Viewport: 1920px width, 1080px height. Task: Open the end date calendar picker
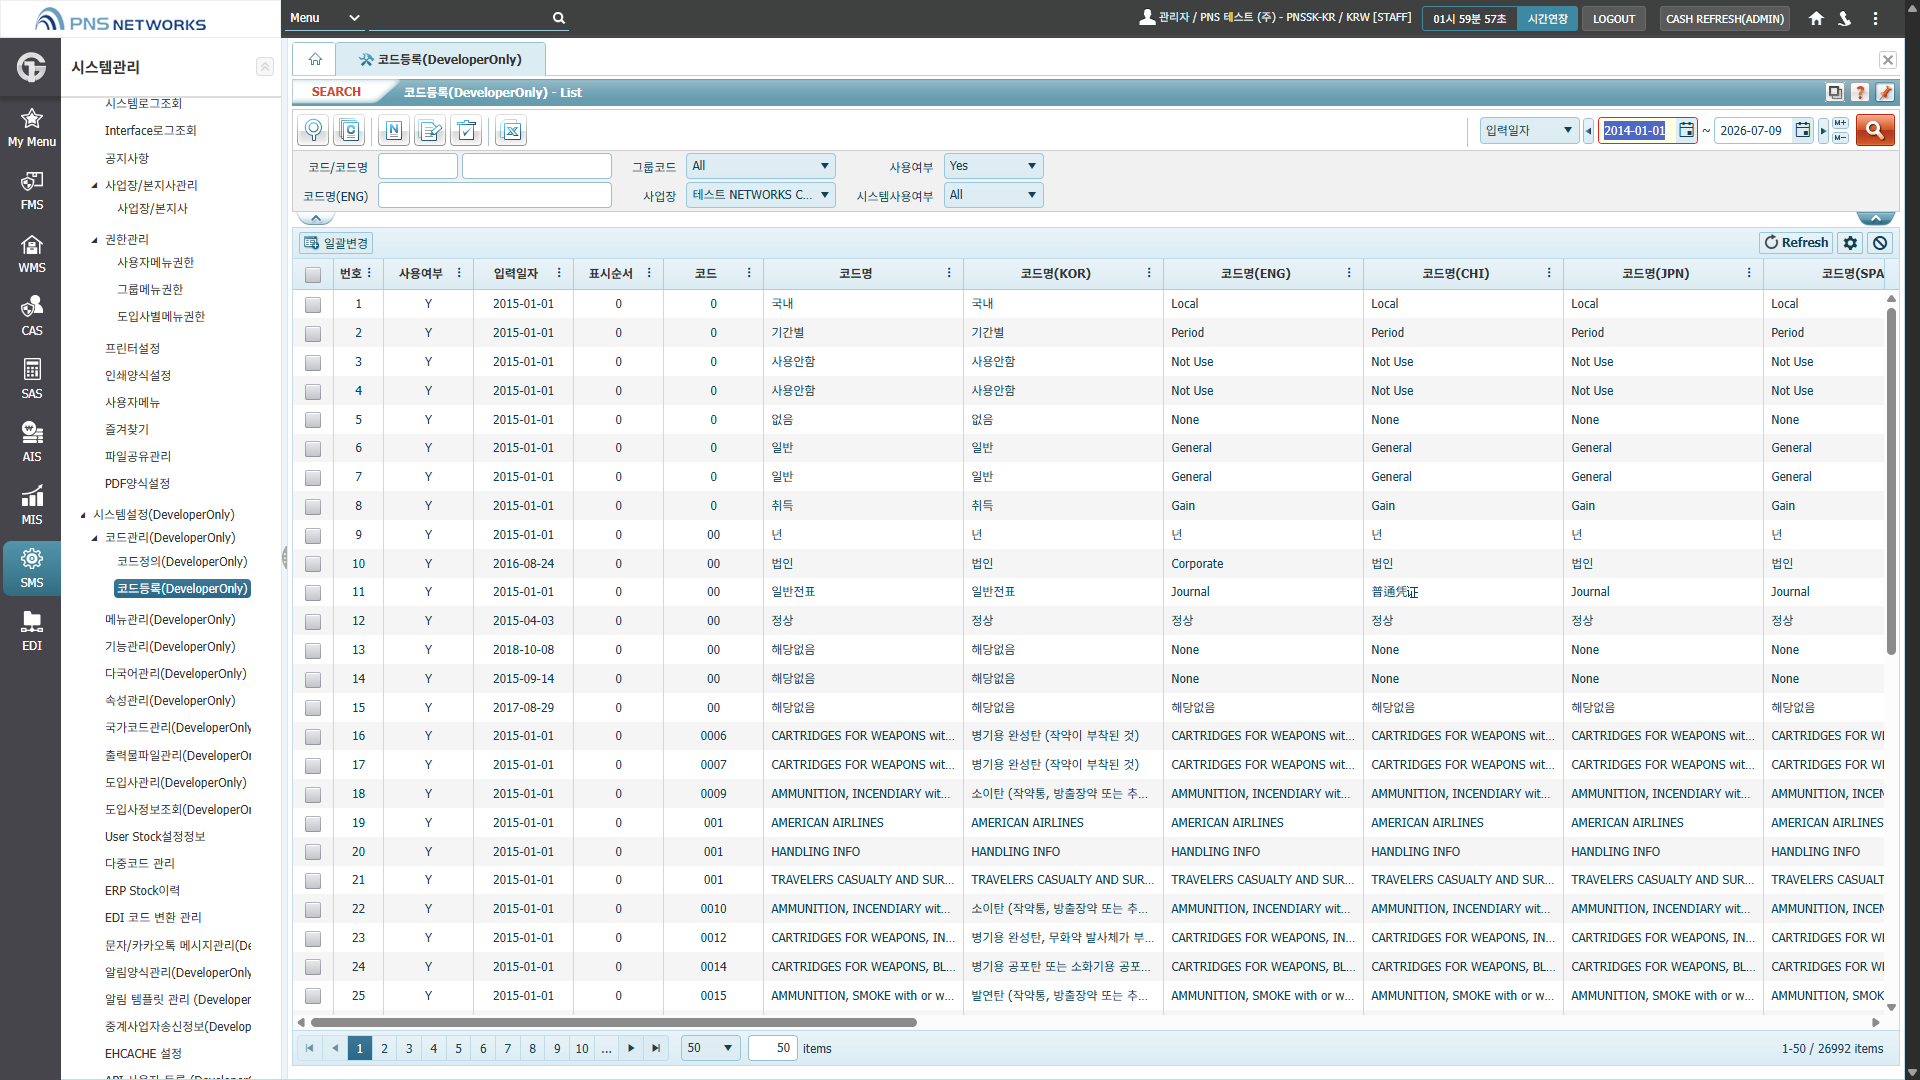(x=1802, y=130)
